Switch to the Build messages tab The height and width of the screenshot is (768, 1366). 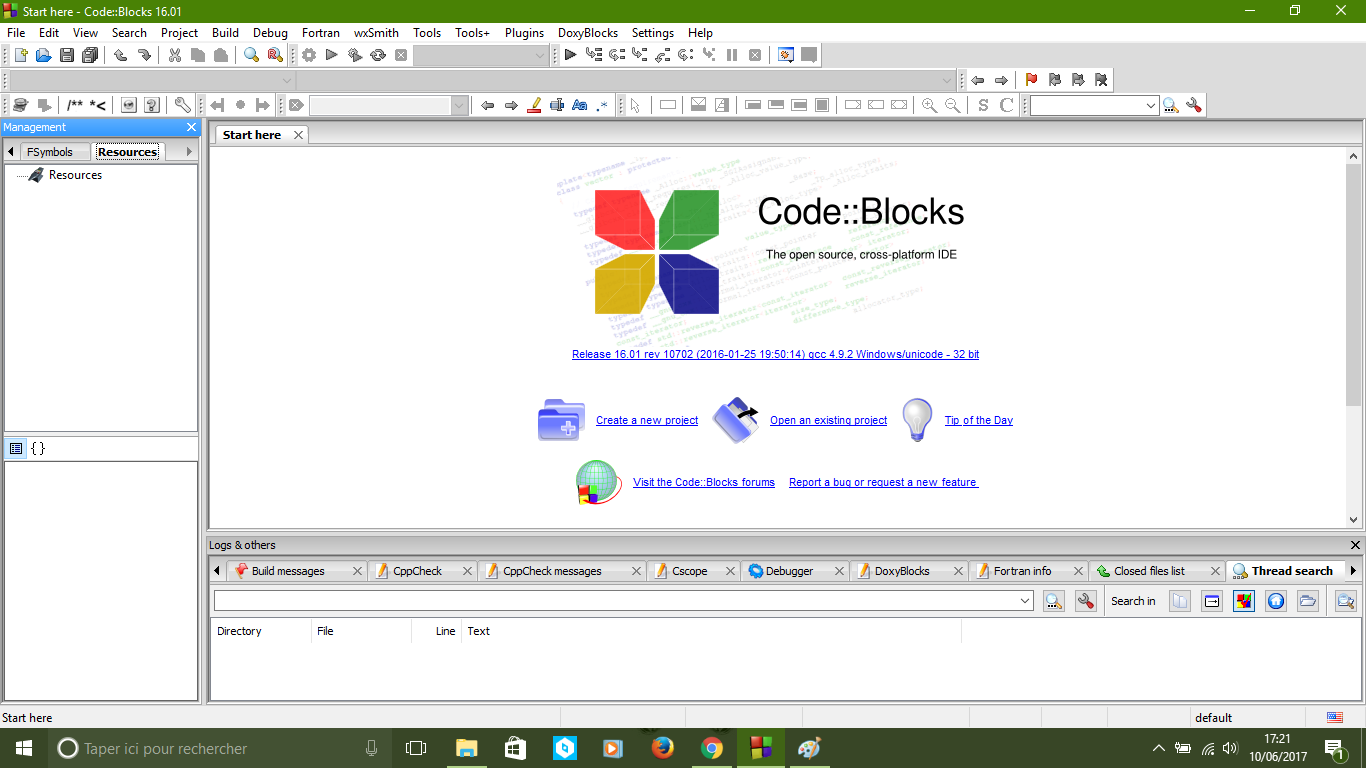point(288,571)
